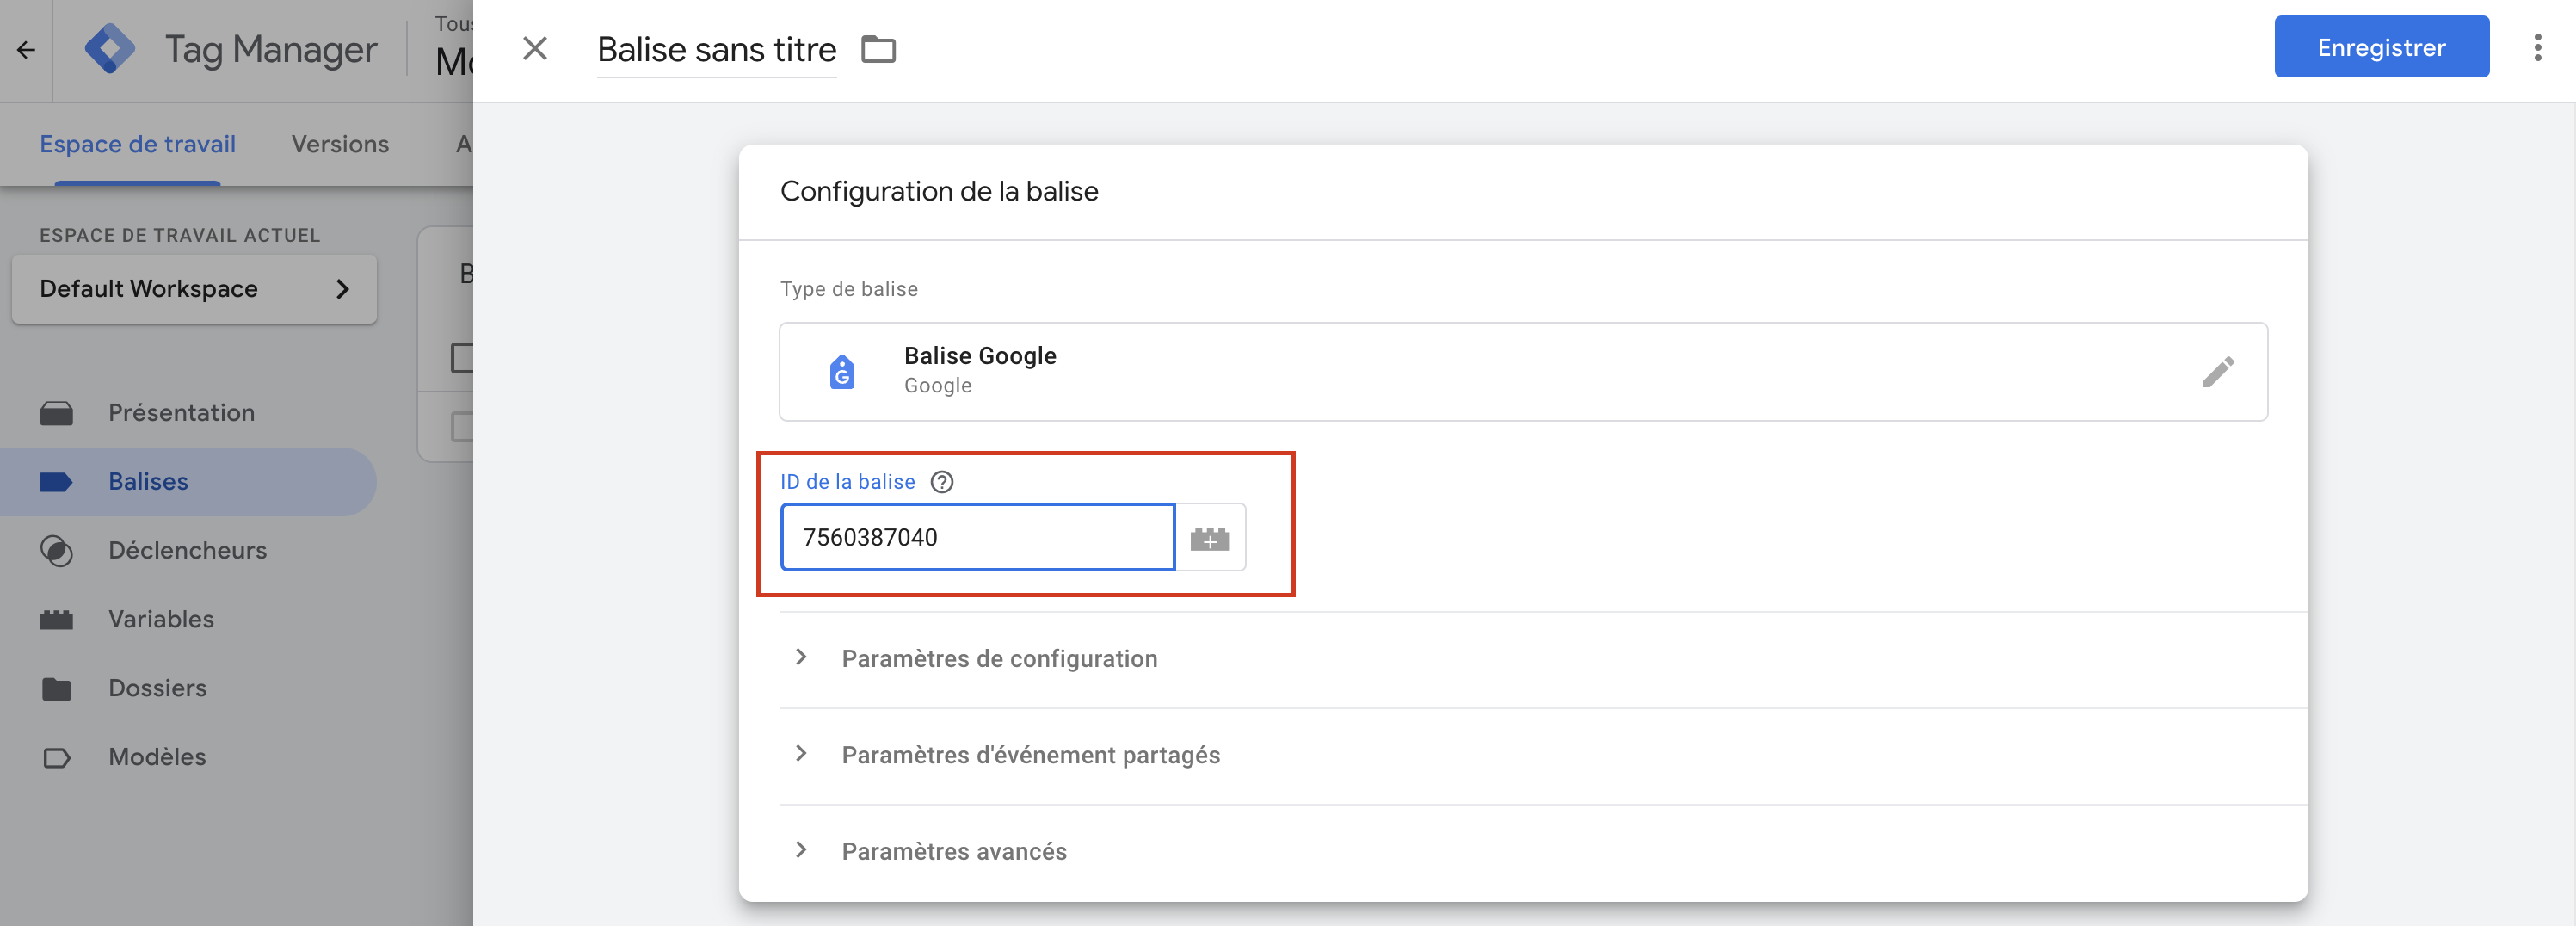Viewport: 2576px width, 926px height.
Task: Open the Default Workspace selector
Action: click(x=193, y=289)
